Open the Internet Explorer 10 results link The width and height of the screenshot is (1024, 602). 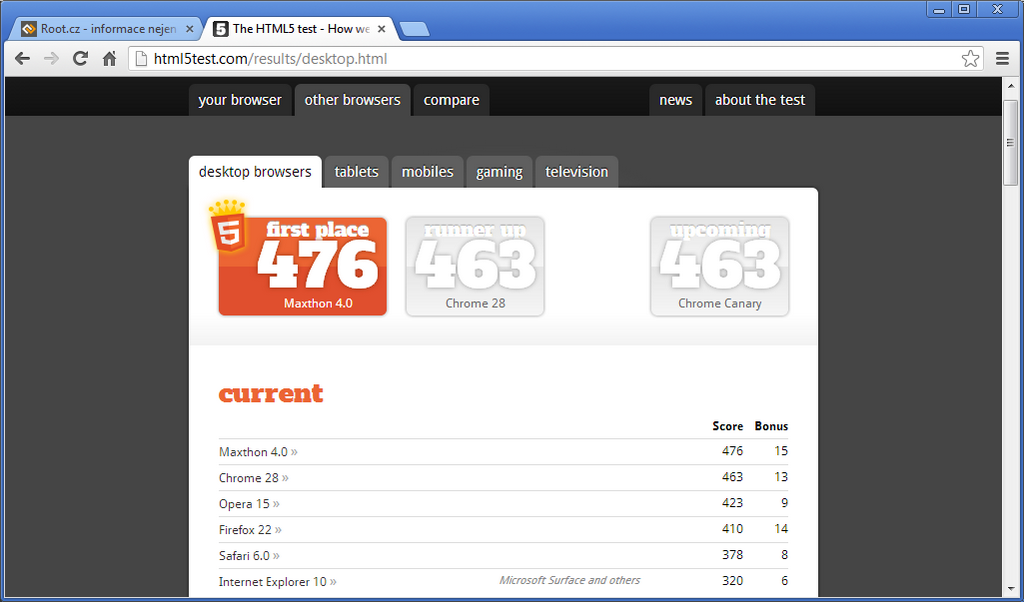278,582
